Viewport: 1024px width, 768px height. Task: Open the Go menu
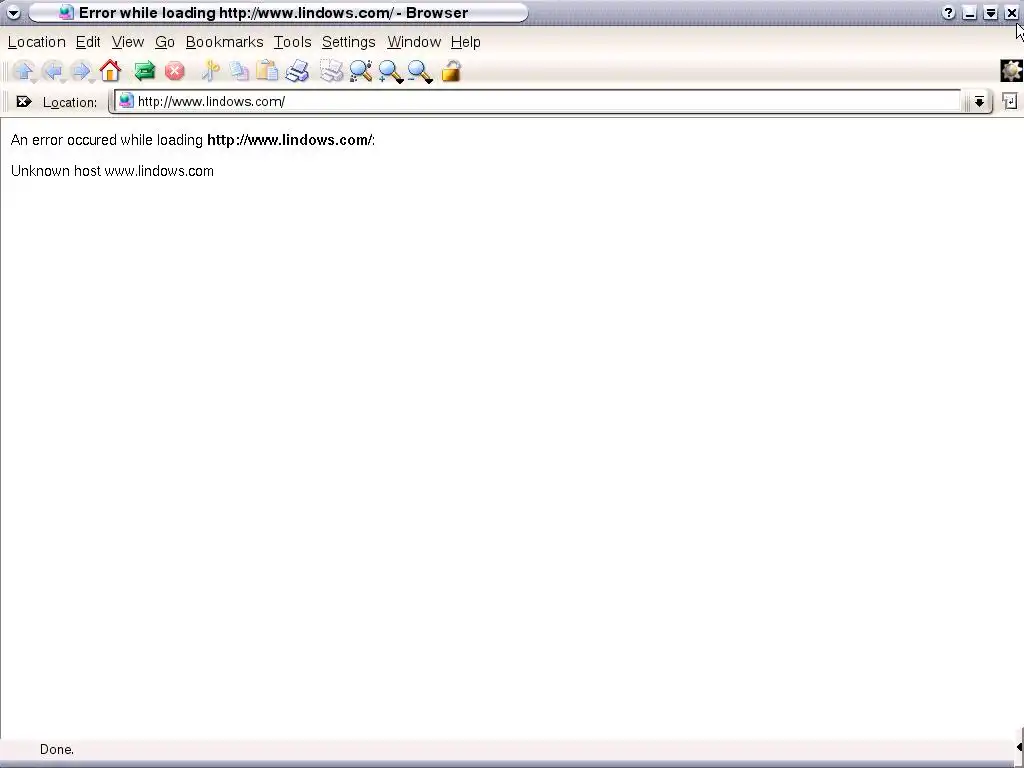tap(165, 42)
